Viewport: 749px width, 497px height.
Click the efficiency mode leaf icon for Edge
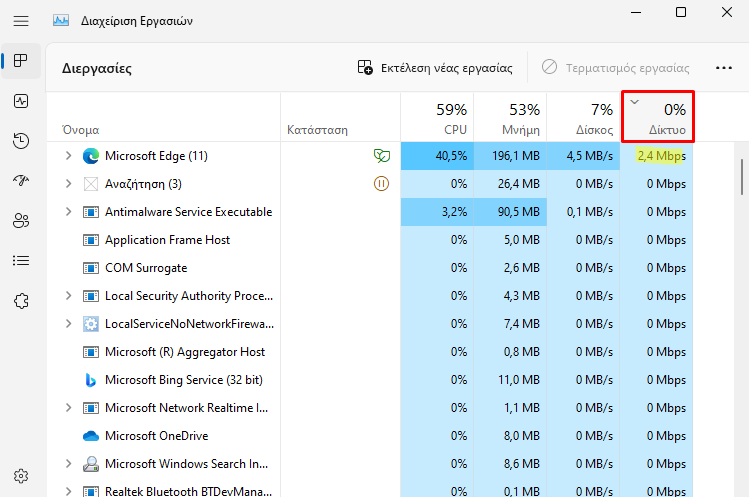point(382,156)
